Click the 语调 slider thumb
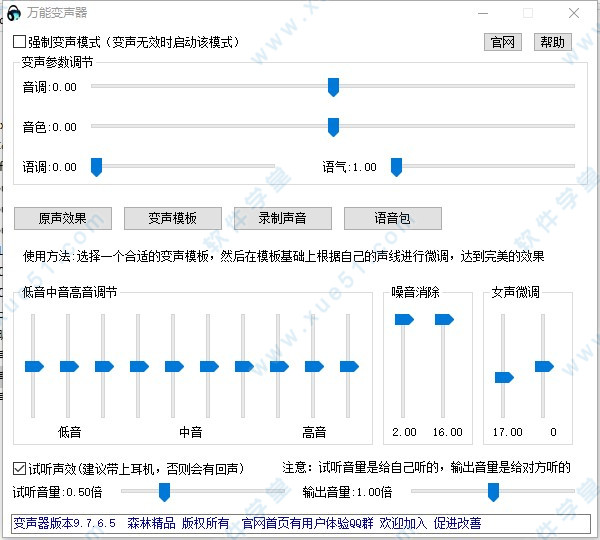600x540 pixels. point(96,167)
